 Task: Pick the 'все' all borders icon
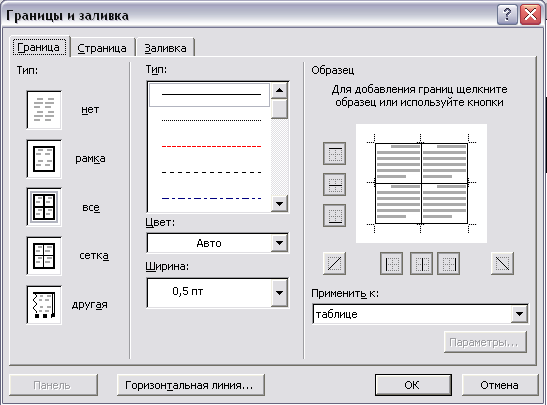point(44,208)
